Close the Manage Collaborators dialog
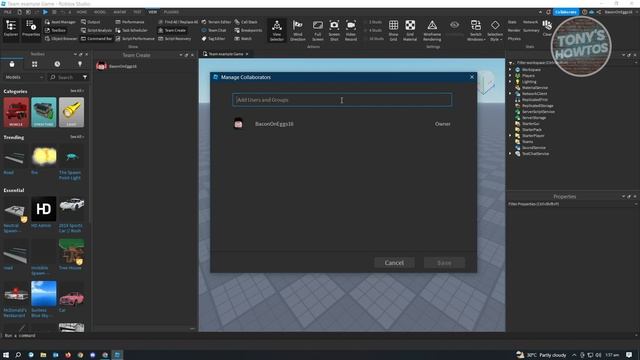This screenshot has width=640, height=360. point(472,77)
